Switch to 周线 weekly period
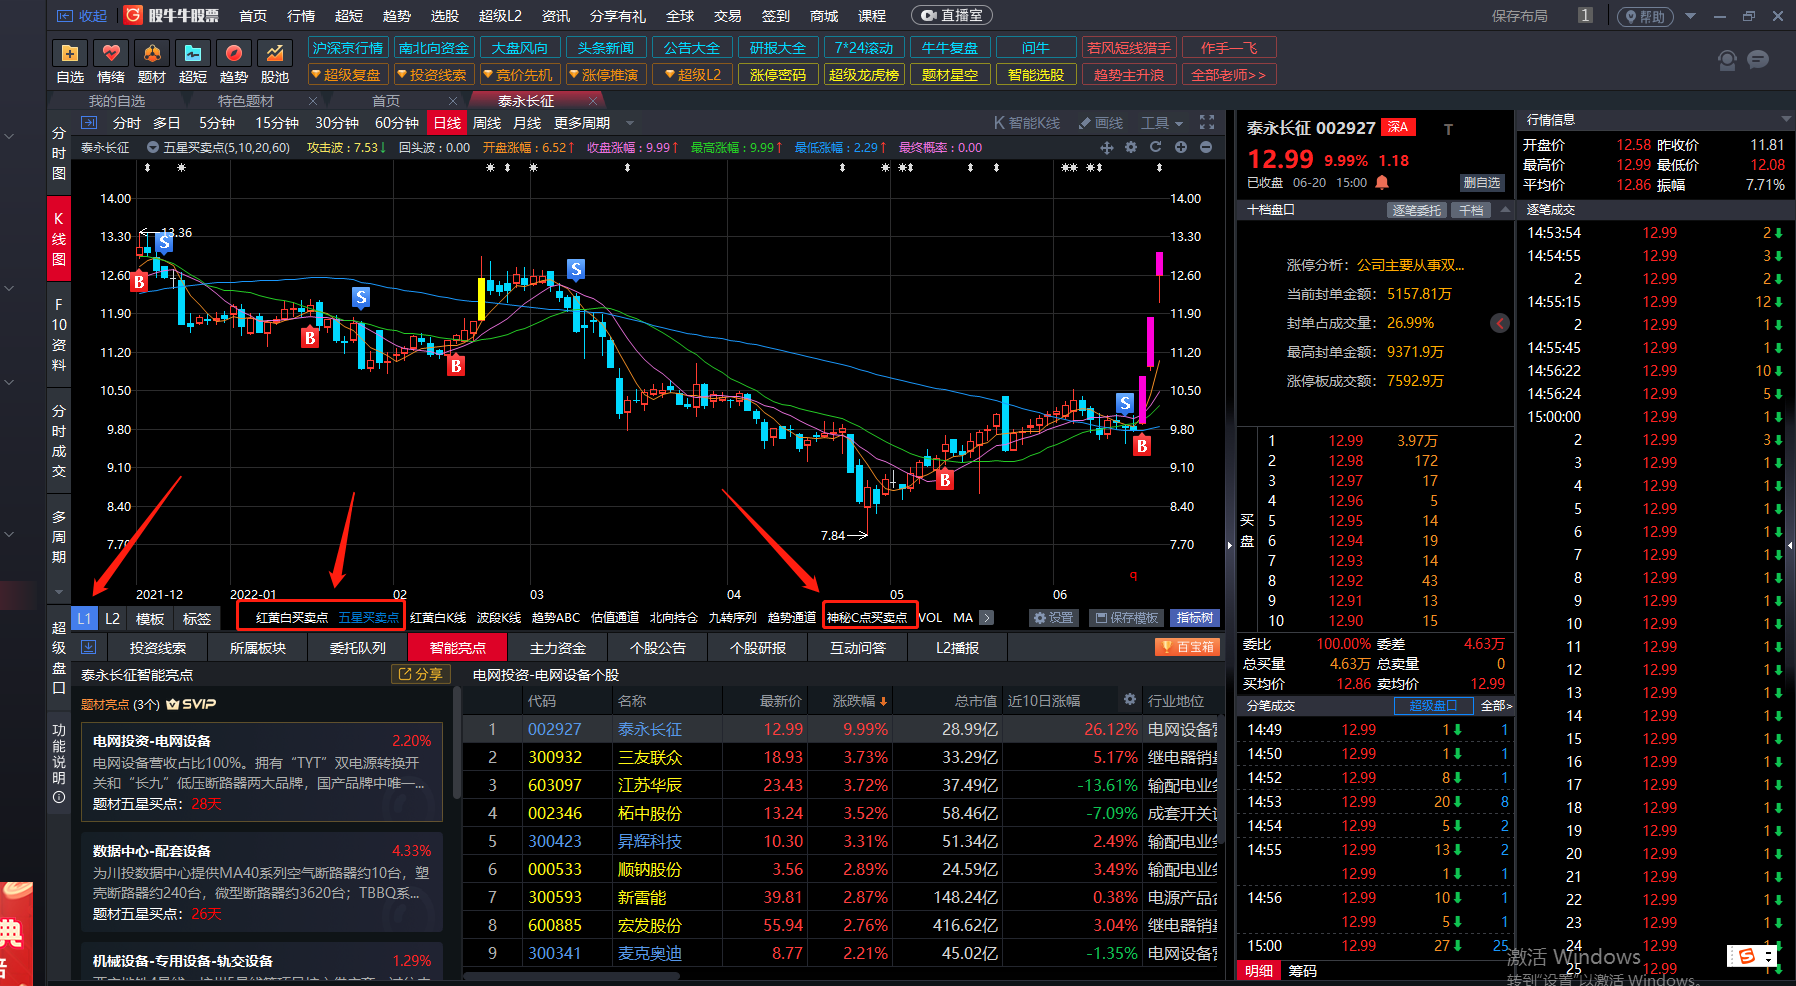Screen dimensions: 1796x986 click(x=487, y=123)
